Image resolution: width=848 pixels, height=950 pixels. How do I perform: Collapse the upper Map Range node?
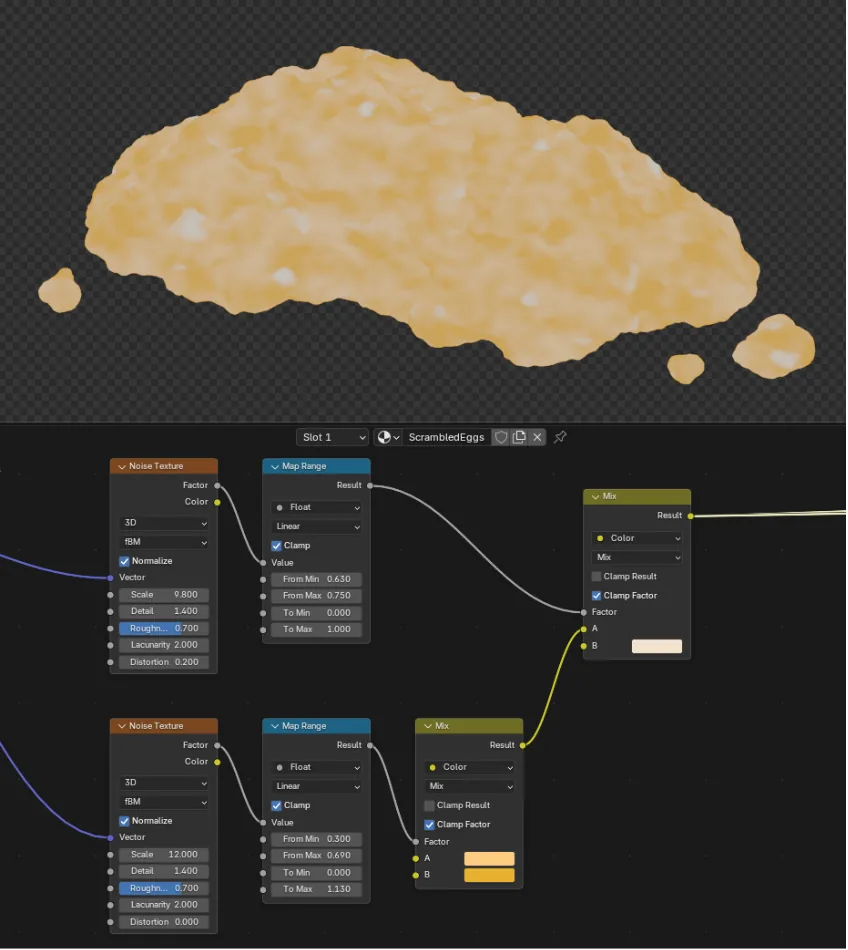tap(274, 467)
